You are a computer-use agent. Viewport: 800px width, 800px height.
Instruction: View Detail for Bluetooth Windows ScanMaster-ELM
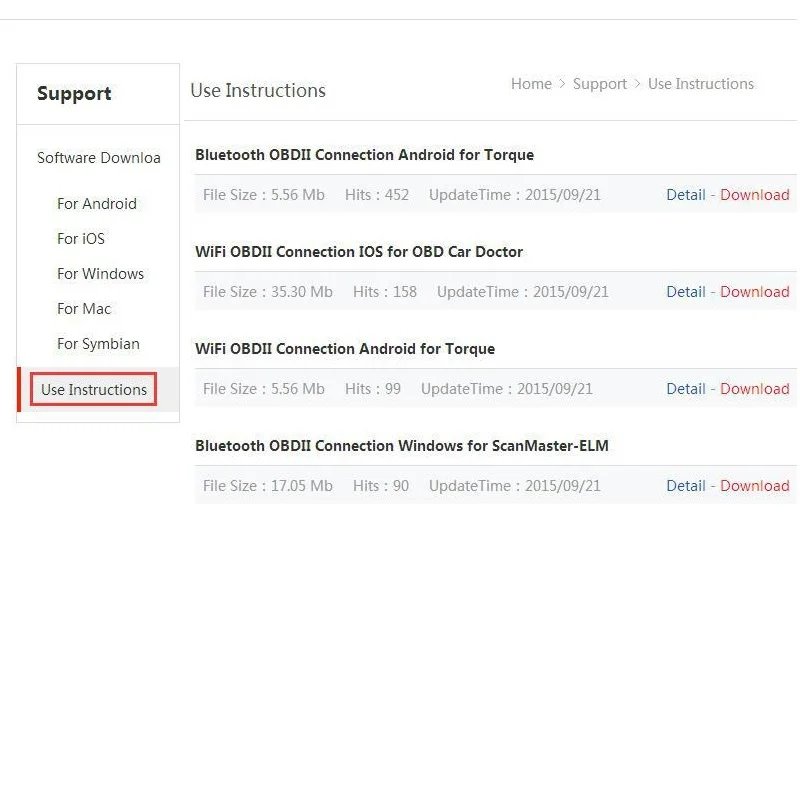click(x=686, y=485)
